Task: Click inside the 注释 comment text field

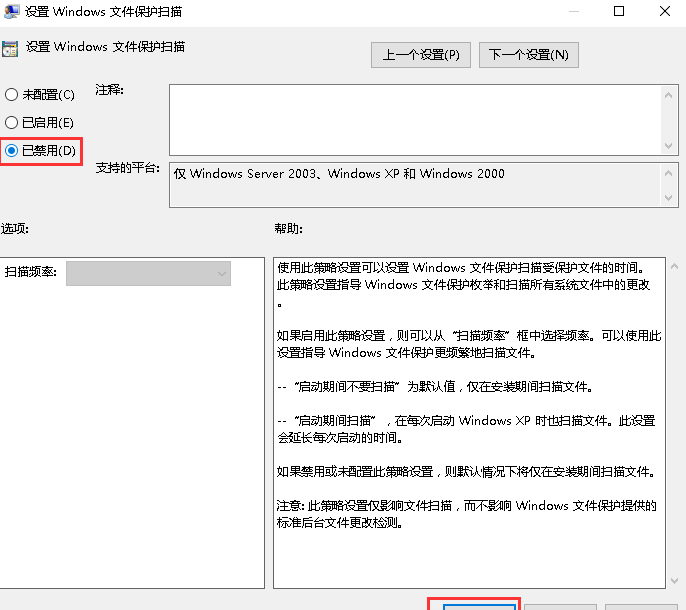Action: click(x=415, y=118)
